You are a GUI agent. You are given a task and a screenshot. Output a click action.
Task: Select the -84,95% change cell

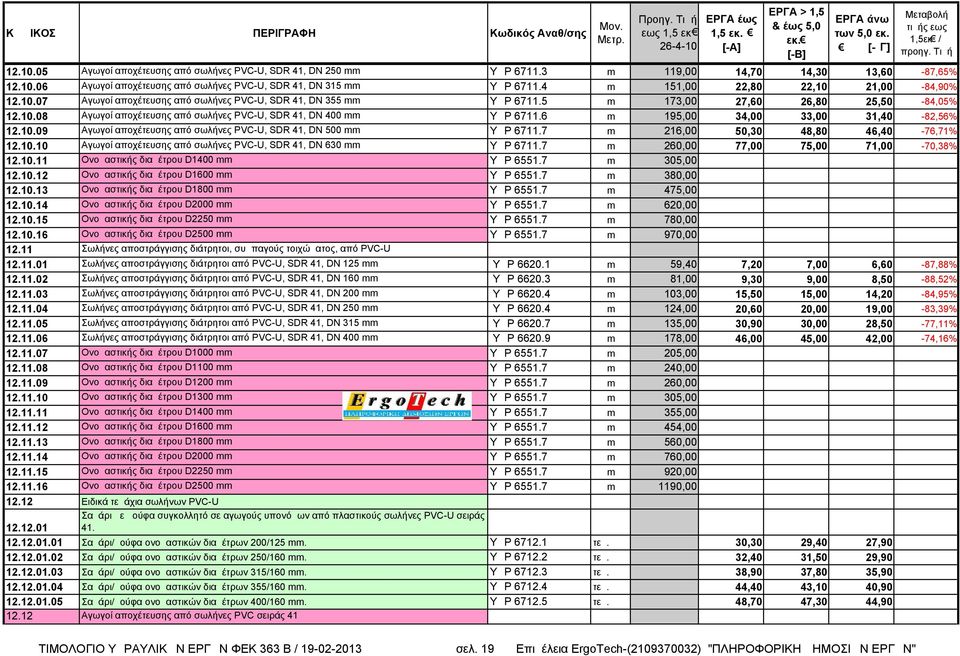tap(939, 294)
